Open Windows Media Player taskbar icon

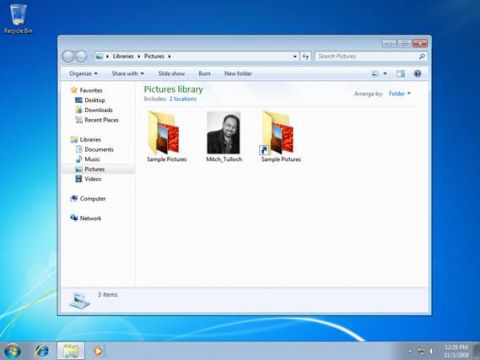click(98, 351)
